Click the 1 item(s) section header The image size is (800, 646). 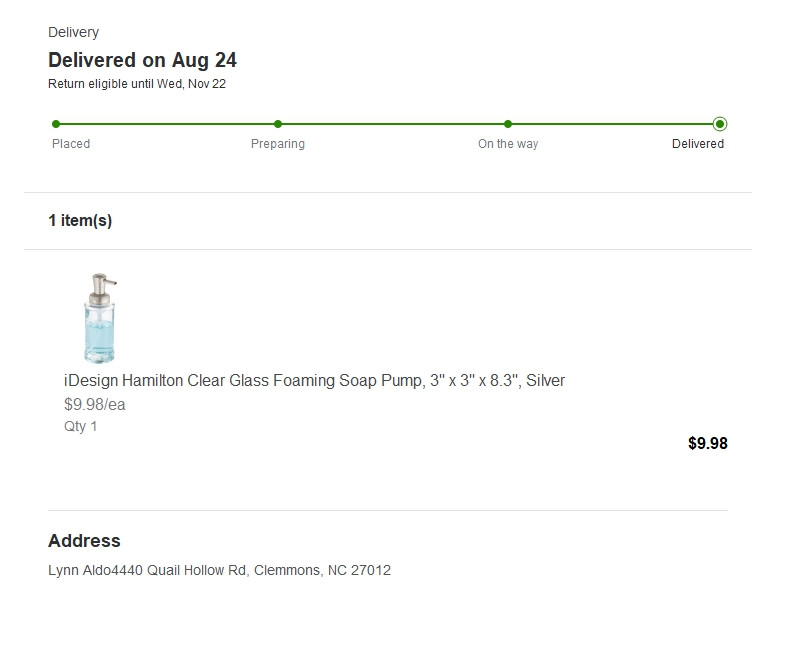pos(80,221)
